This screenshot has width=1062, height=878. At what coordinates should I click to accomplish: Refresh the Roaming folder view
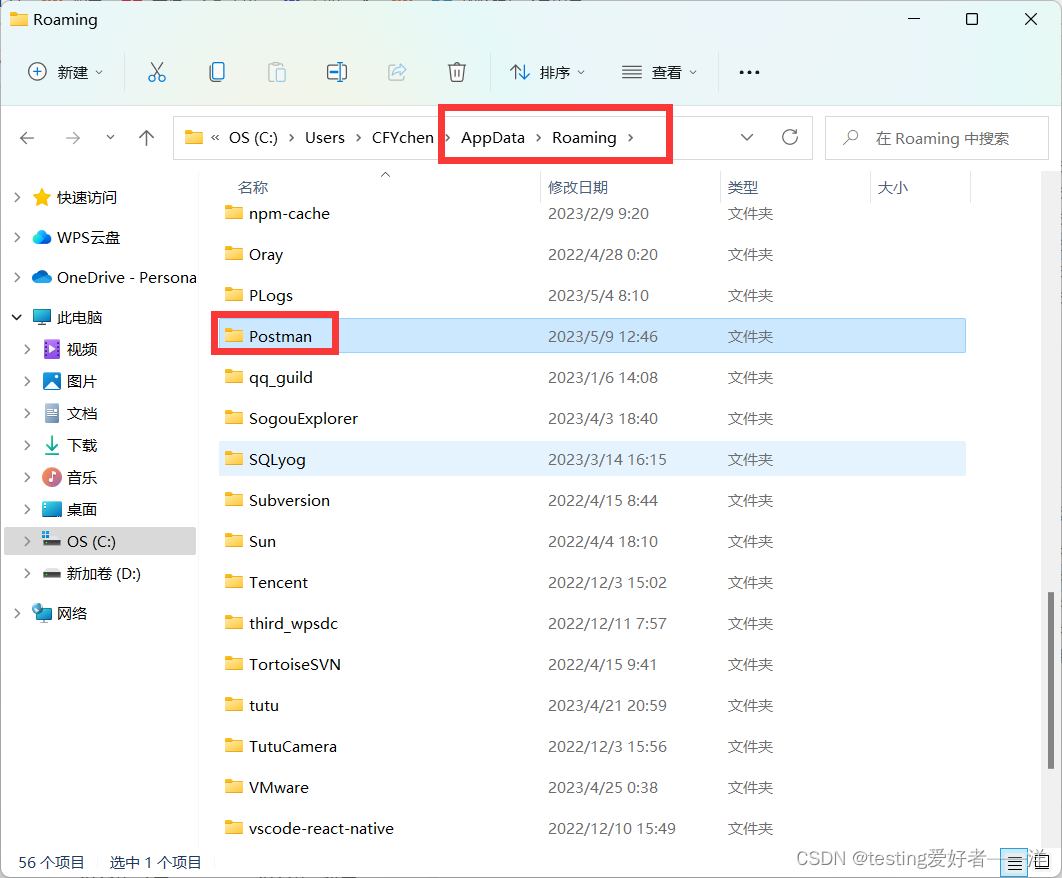click(x=790, y=138)
